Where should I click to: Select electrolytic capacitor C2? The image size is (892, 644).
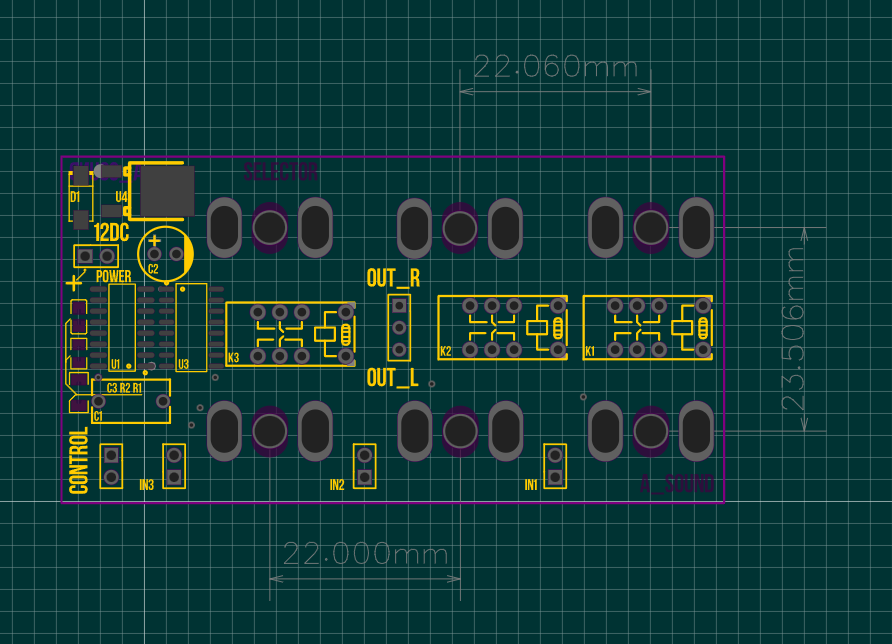(166, 253)
